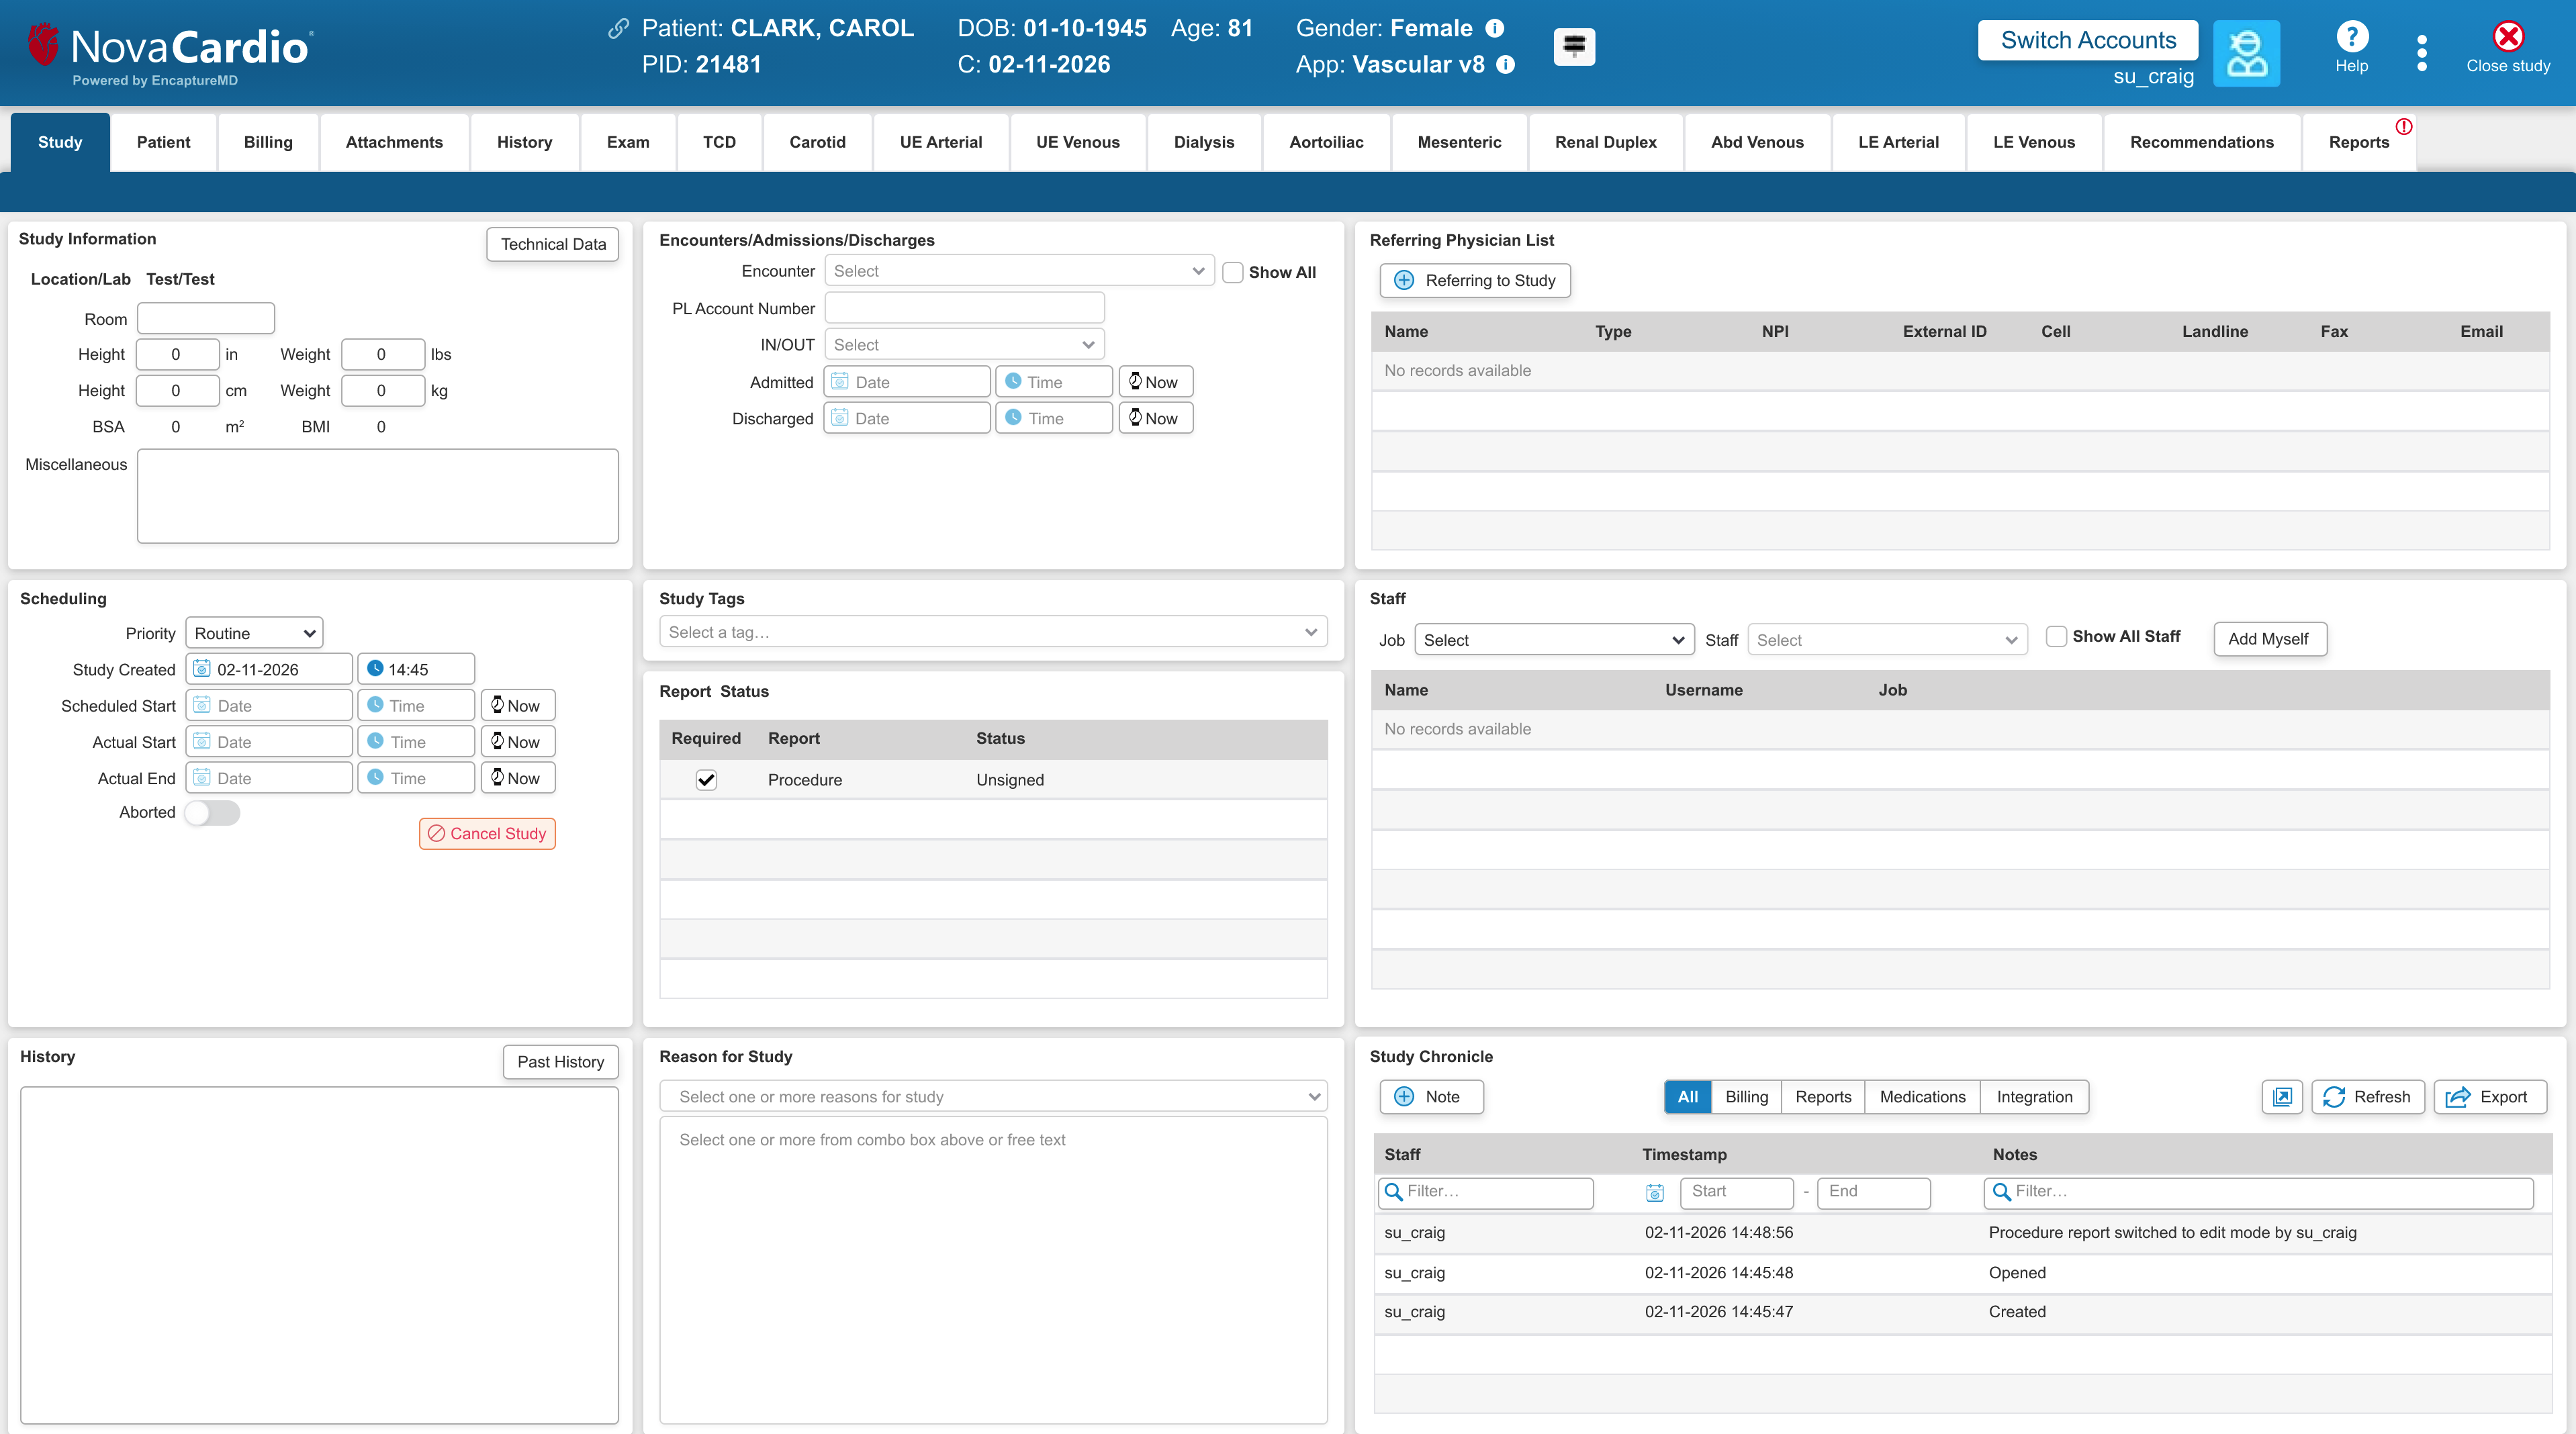Click the Study Created clock icon
This screenshot has width=2576, height=1434.
[375, 669]
